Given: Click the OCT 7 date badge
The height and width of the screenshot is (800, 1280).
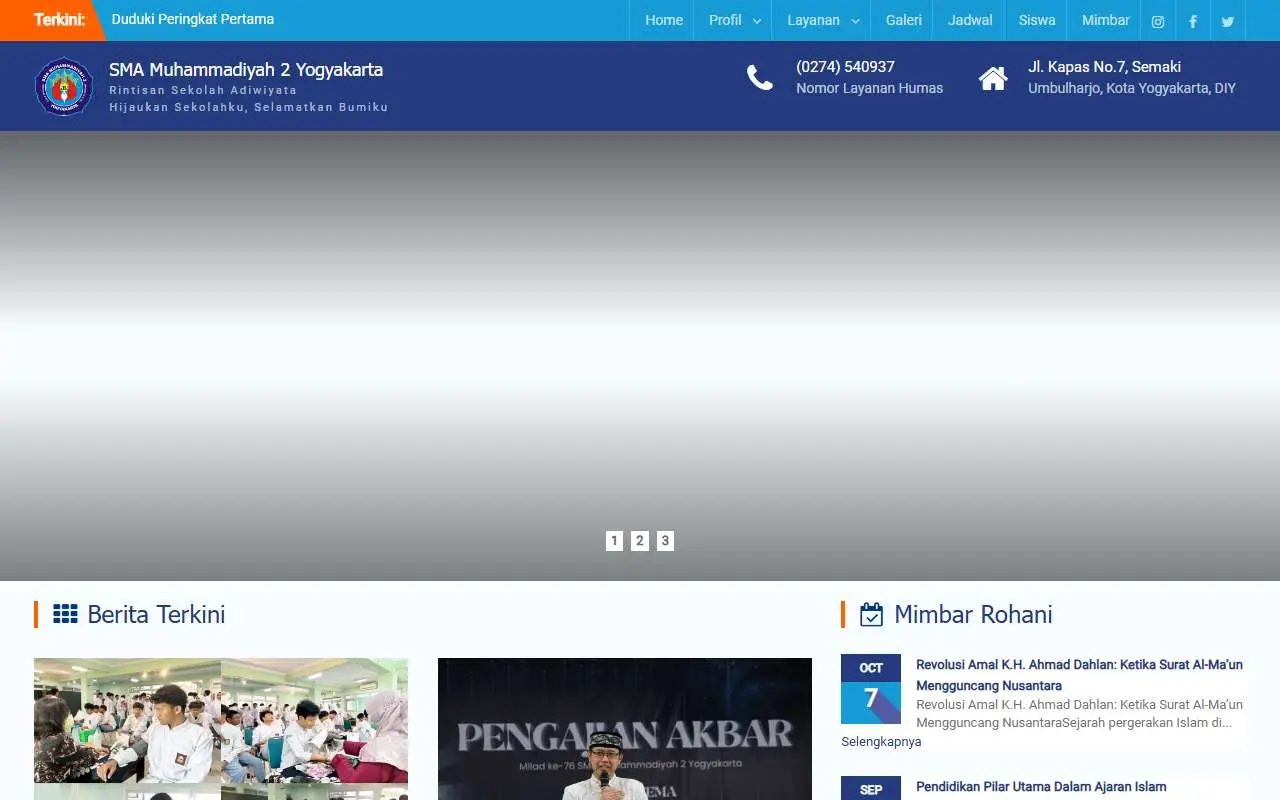Looking at the screenshot, I should click(x=871, y=689).
